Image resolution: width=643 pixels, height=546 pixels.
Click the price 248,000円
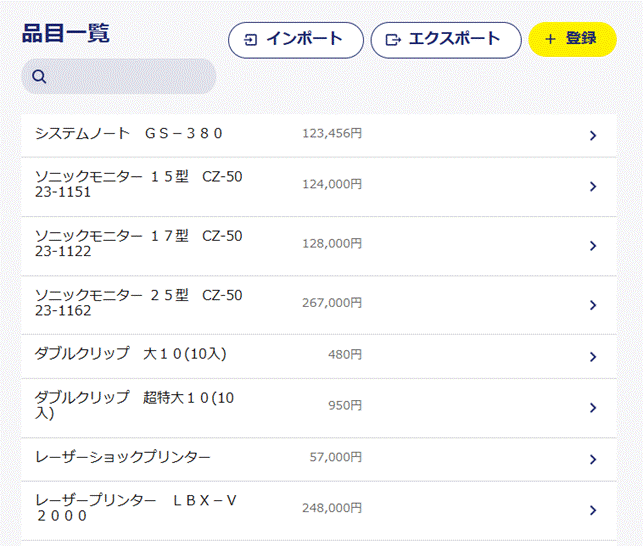332,508
